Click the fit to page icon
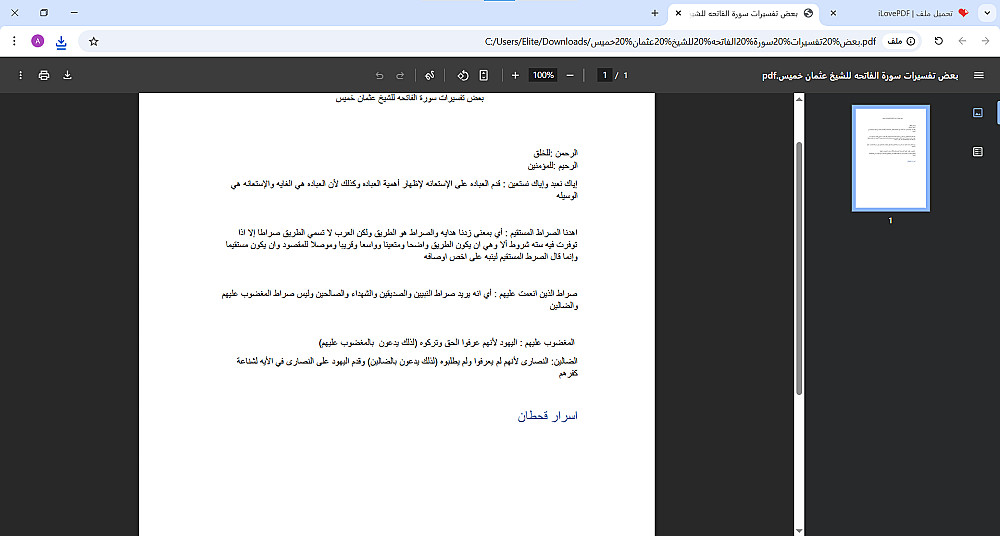Screen dimensions: 1000x536 click(x=483, y=75)
